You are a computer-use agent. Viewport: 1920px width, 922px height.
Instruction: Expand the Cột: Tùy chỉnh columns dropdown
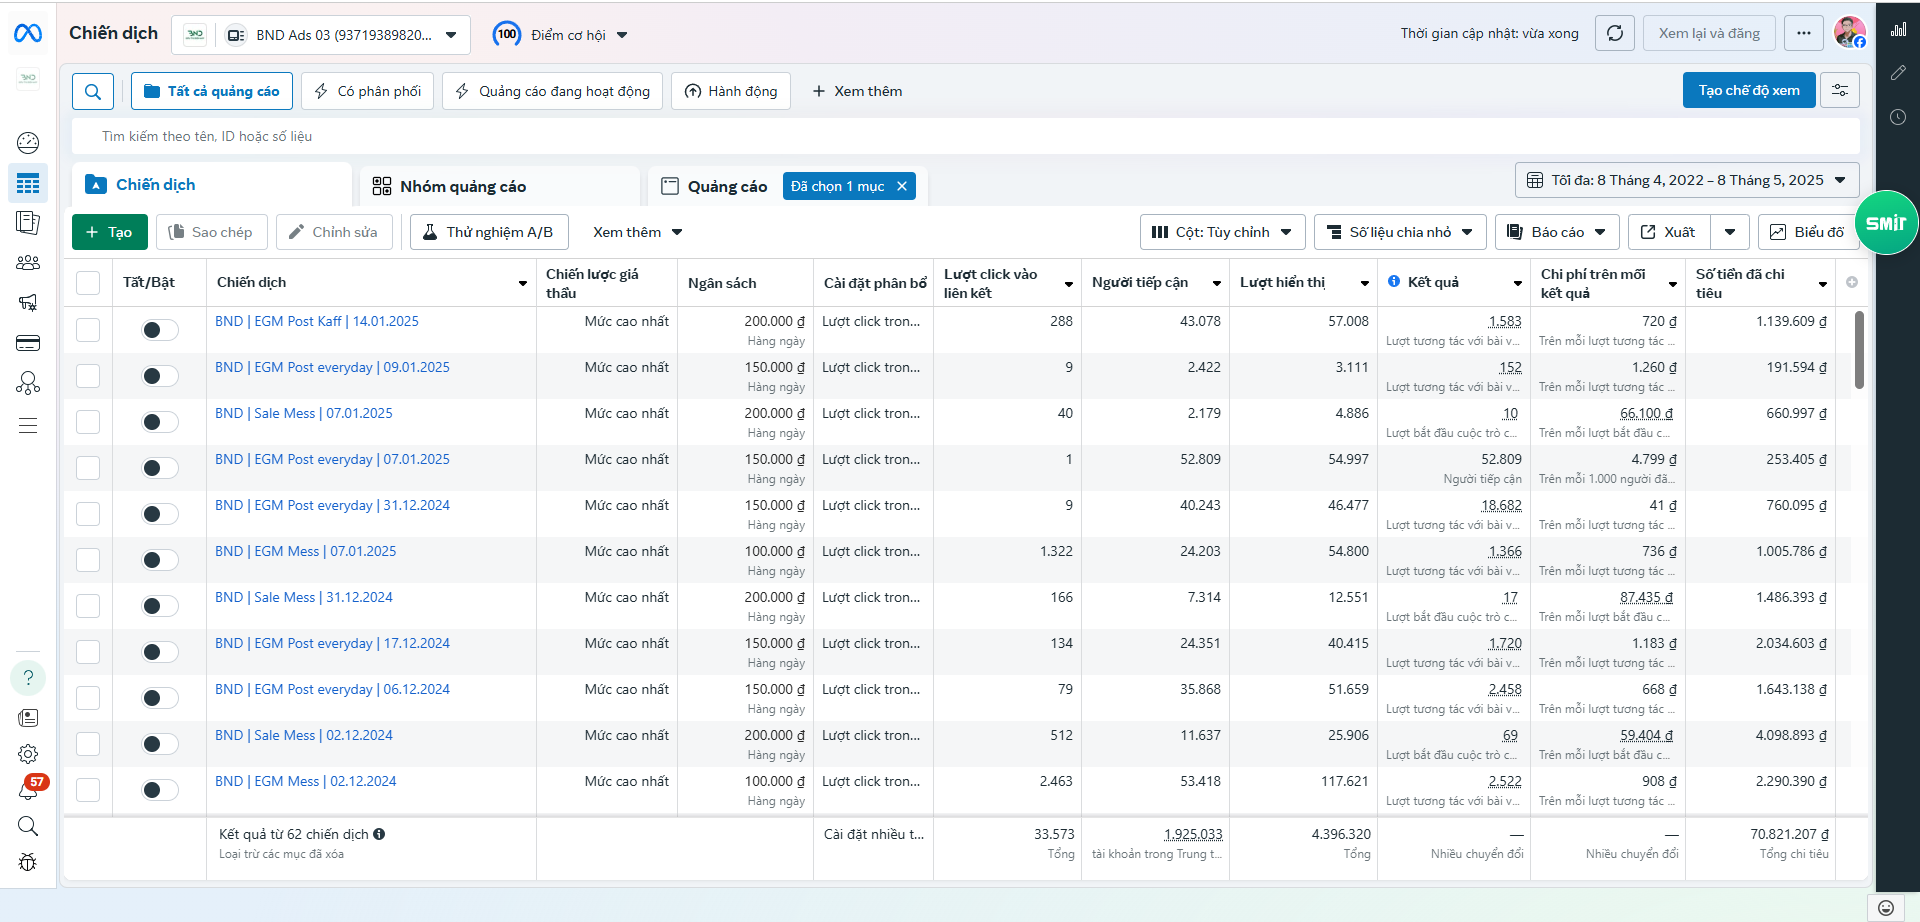pyautogui.click(x=1222, y=232)
